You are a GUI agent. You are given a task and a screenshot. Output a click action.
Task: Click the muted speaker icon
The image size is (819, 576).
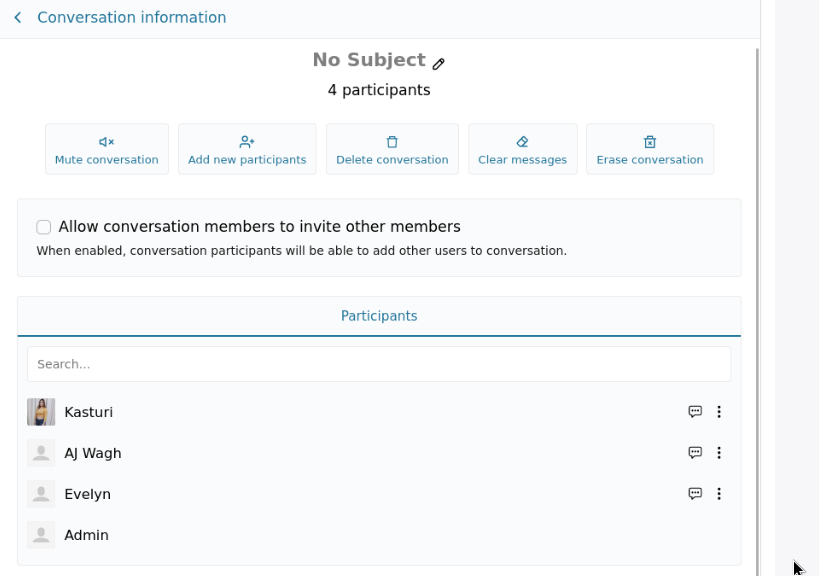(x=107, y=142)
